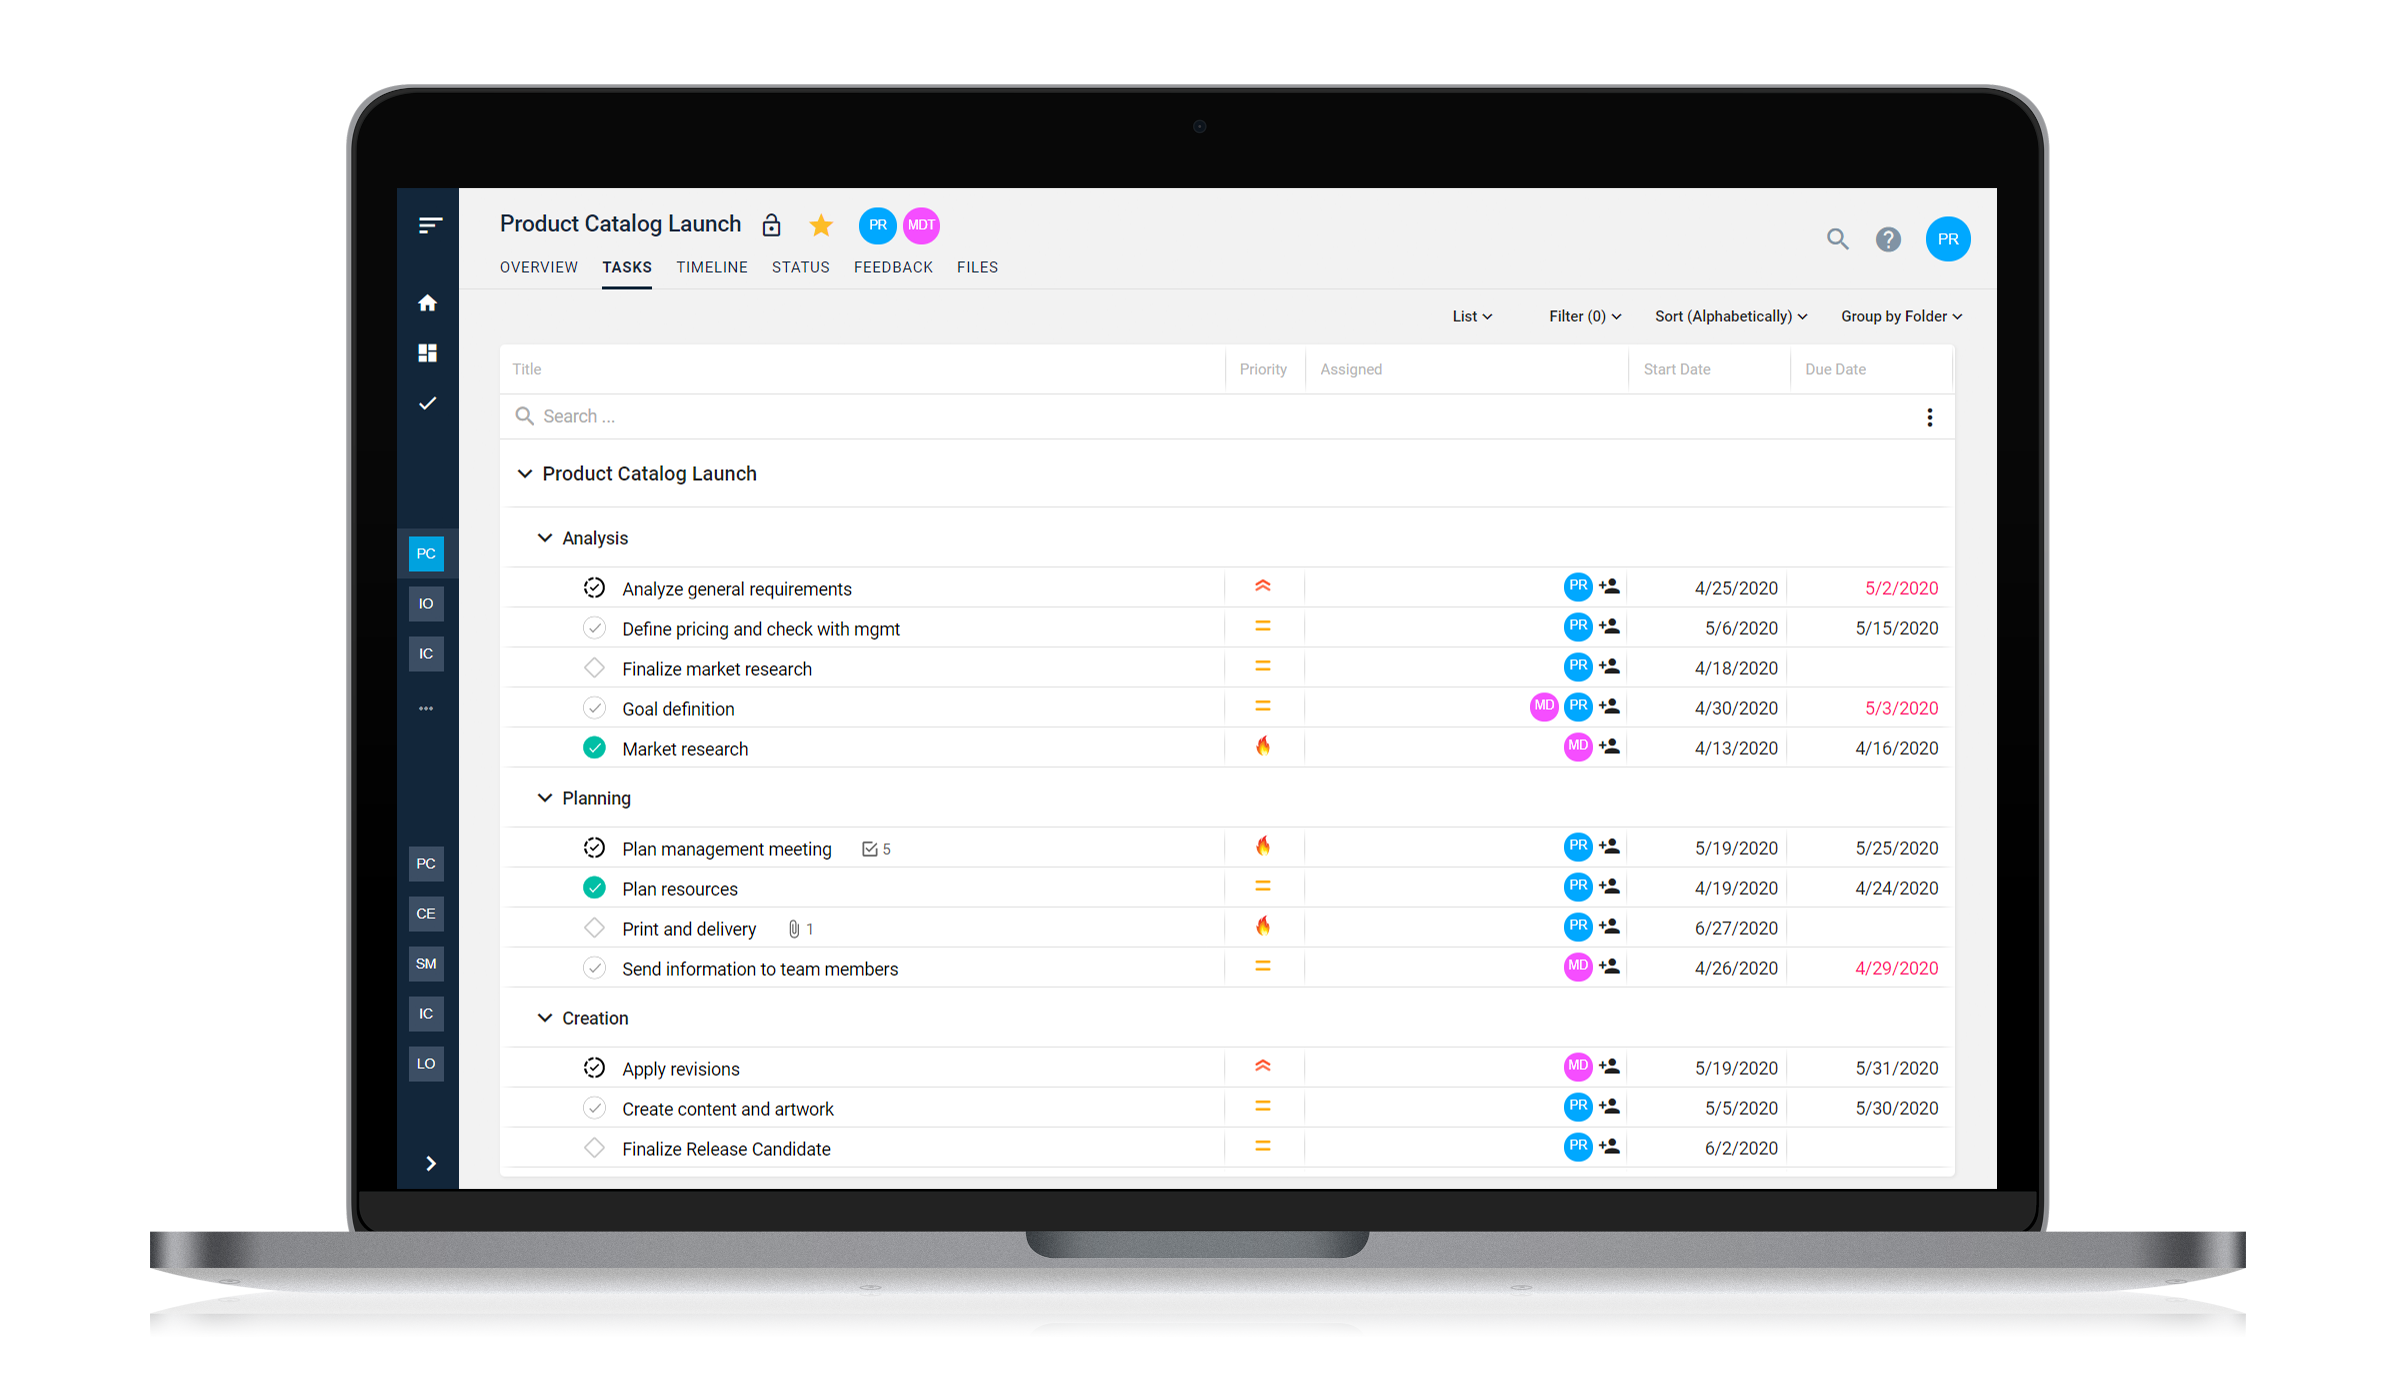
Task: Mark Send information to team members complete
Action: [594, 968]
